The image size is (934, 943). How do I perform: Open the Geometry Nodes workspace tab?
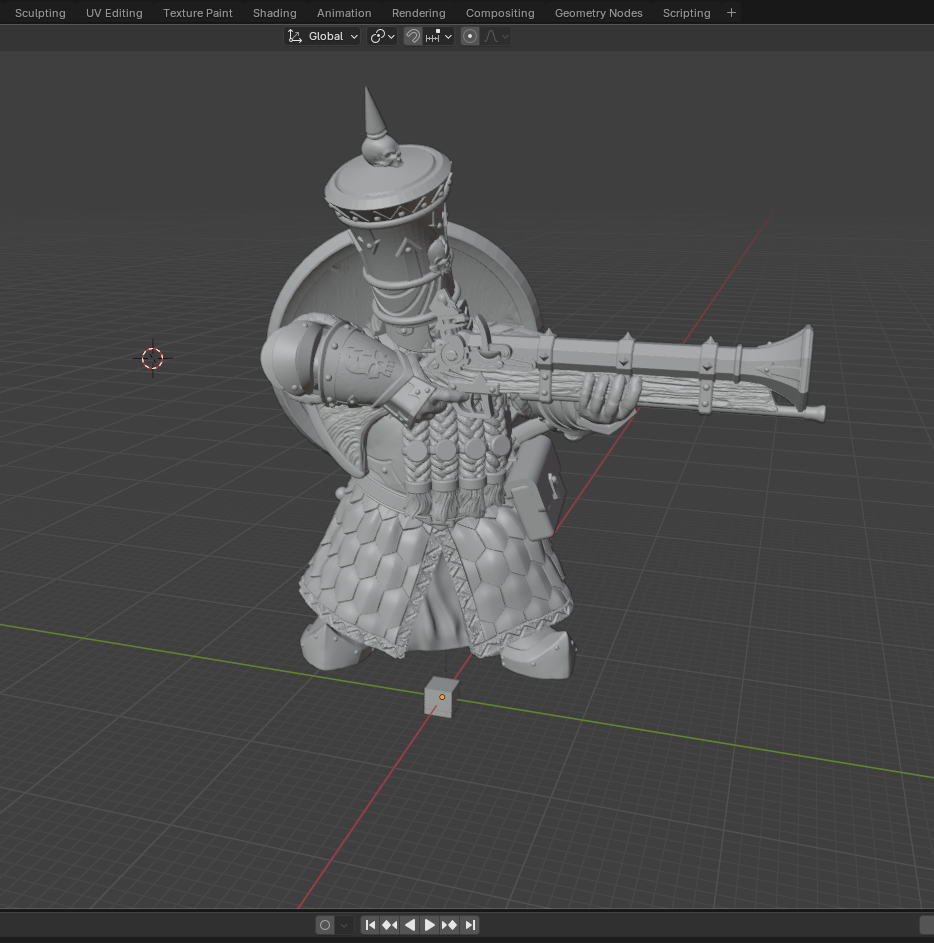598,13
